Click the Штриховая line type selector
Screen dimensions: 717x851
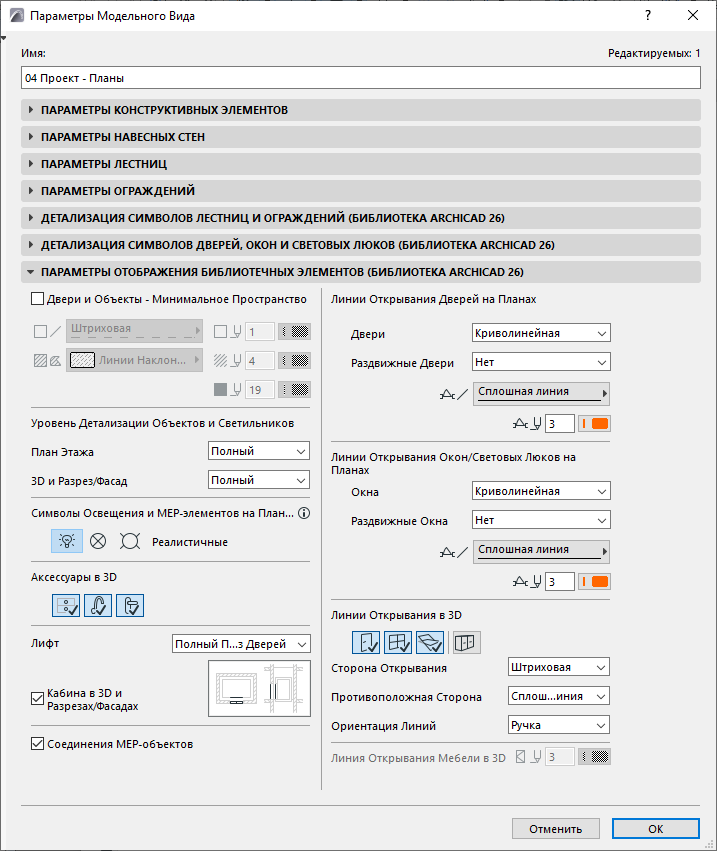(135, 331)
